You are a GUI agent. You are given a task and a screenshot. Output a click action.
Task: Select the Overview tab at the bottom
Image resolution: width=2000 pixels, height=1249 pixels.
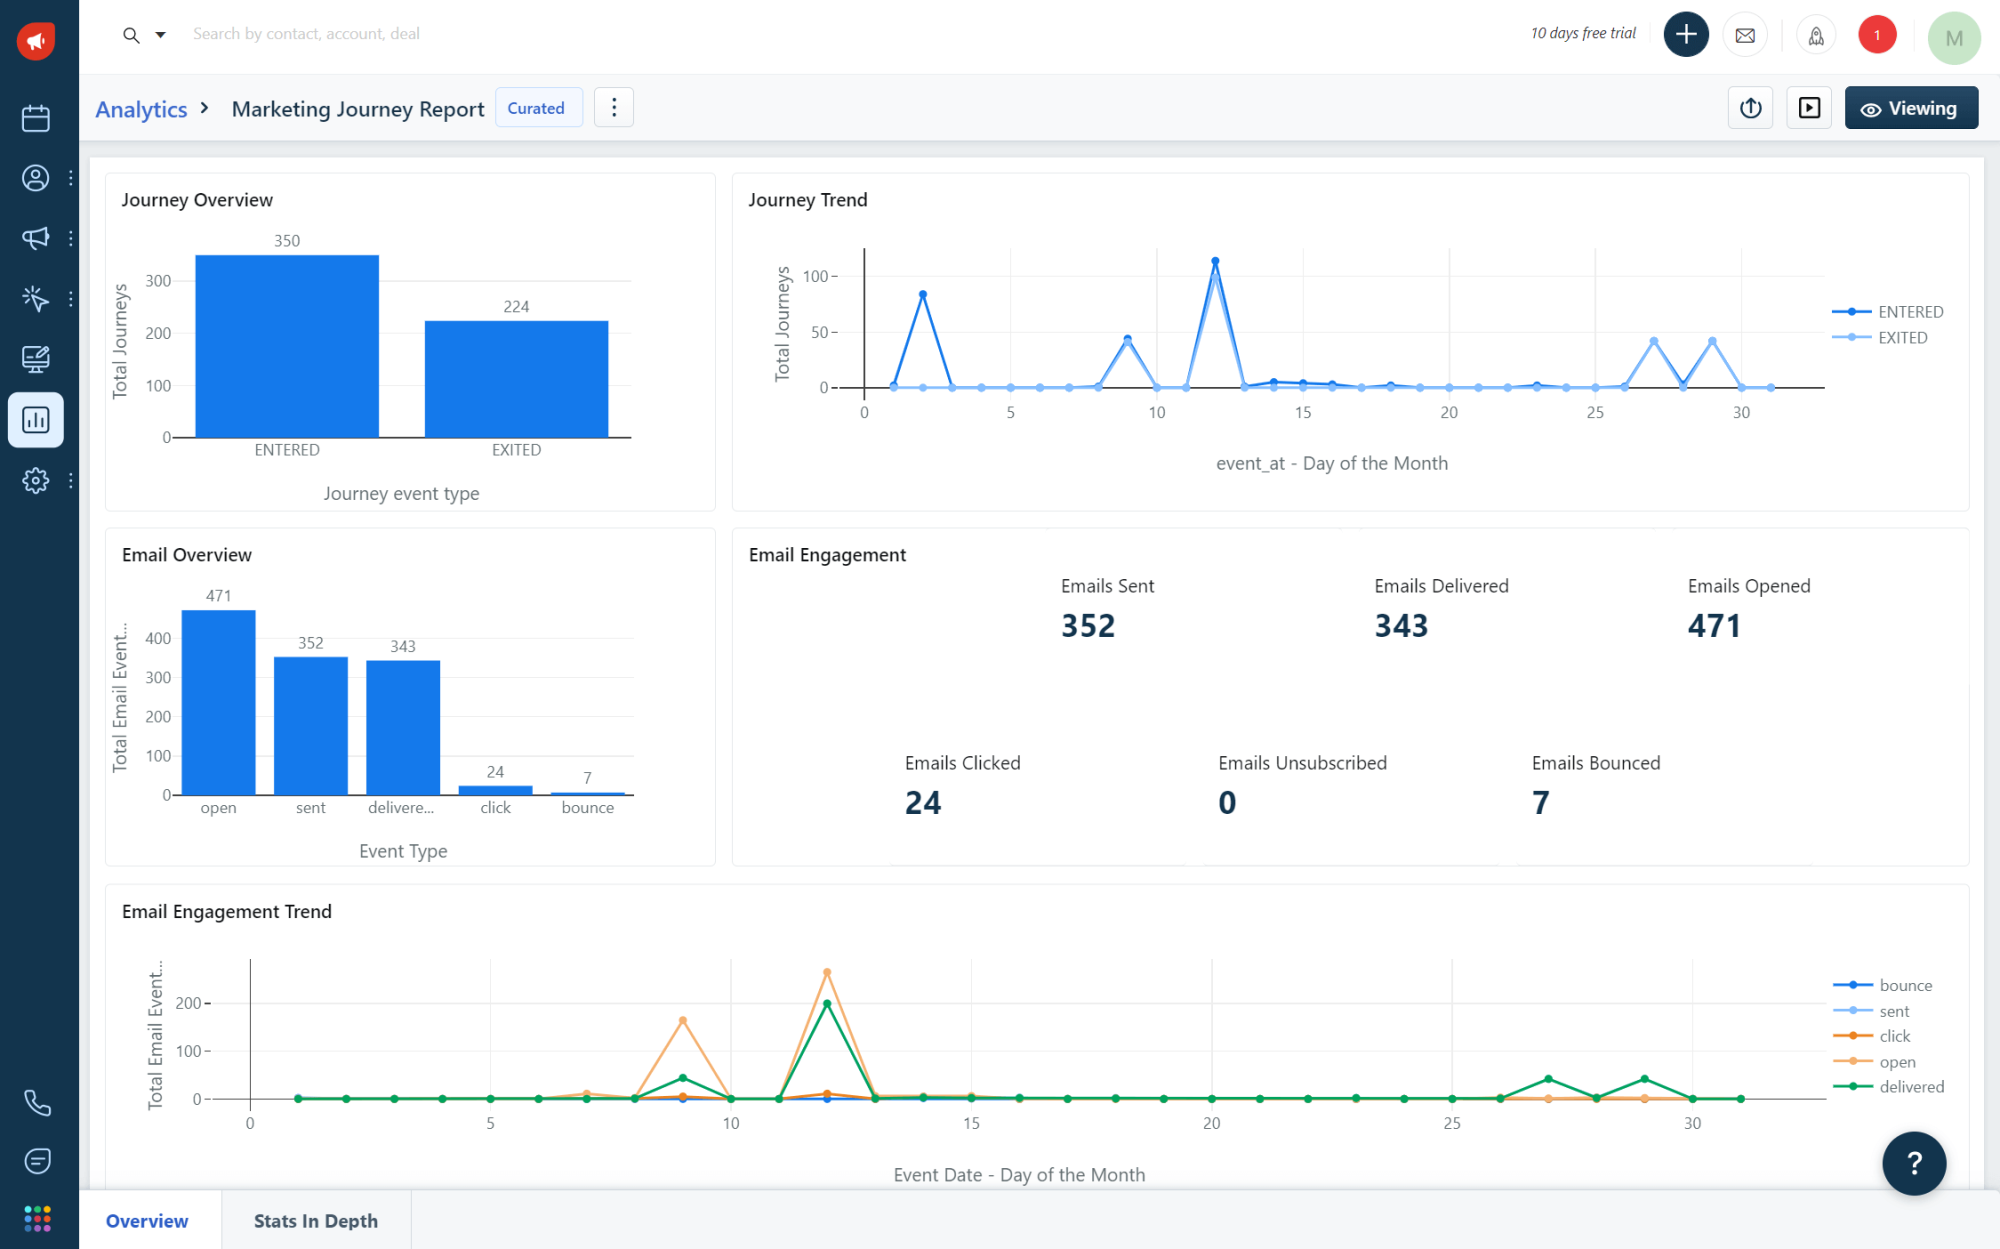pos(146,1220)
